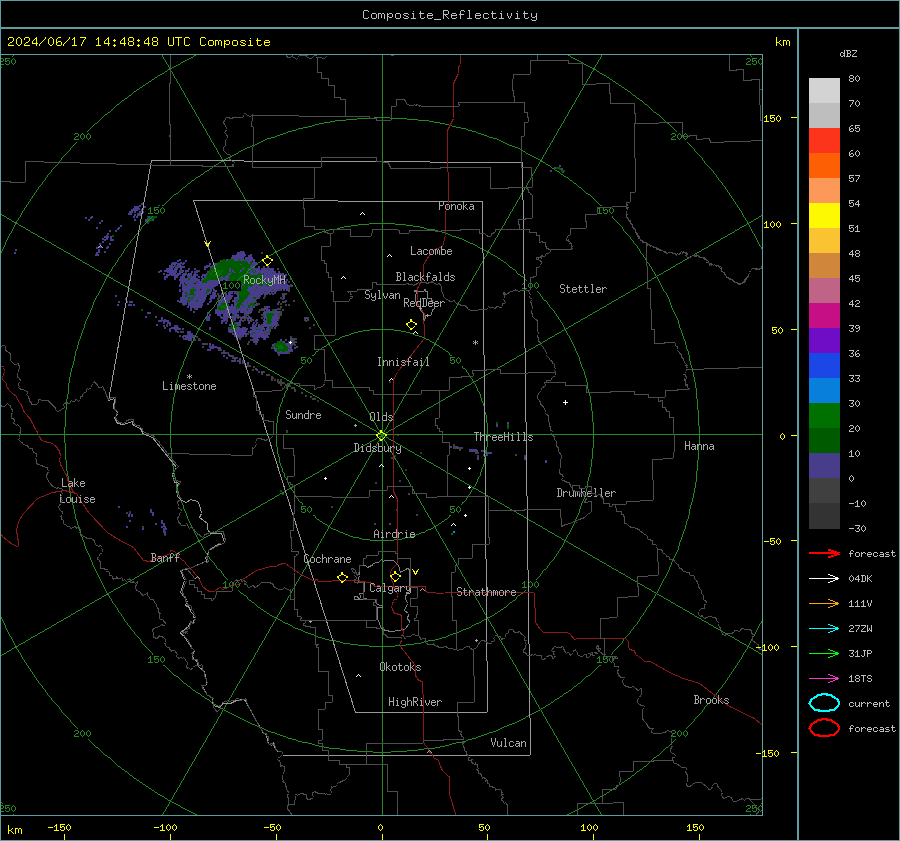Click the Calgary city label
Image resolution: width=900 pixels, height=841 pixels.
(x=390, y=588)
